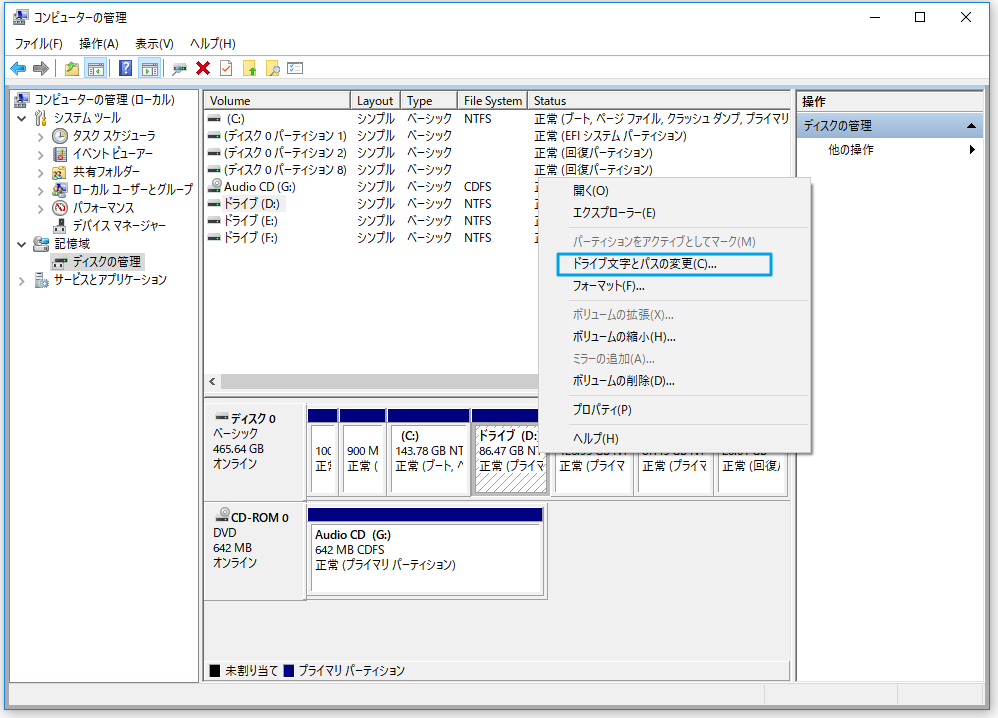Open the 操作(A) menu
Viewport: 998px width, 718px height.
click(99, 43)
